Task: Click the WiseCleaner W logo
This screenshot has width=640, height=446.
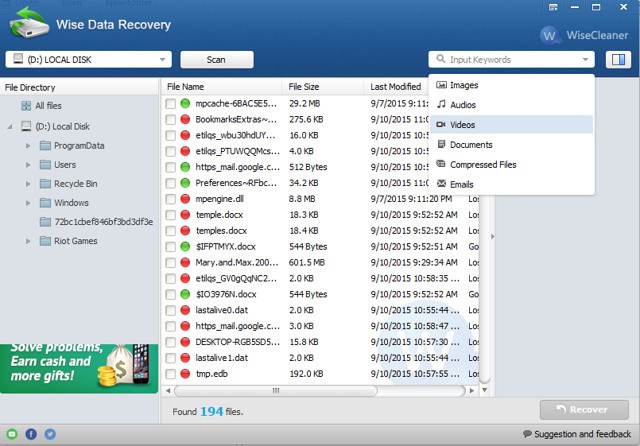Action: click(x=549, y=36)
